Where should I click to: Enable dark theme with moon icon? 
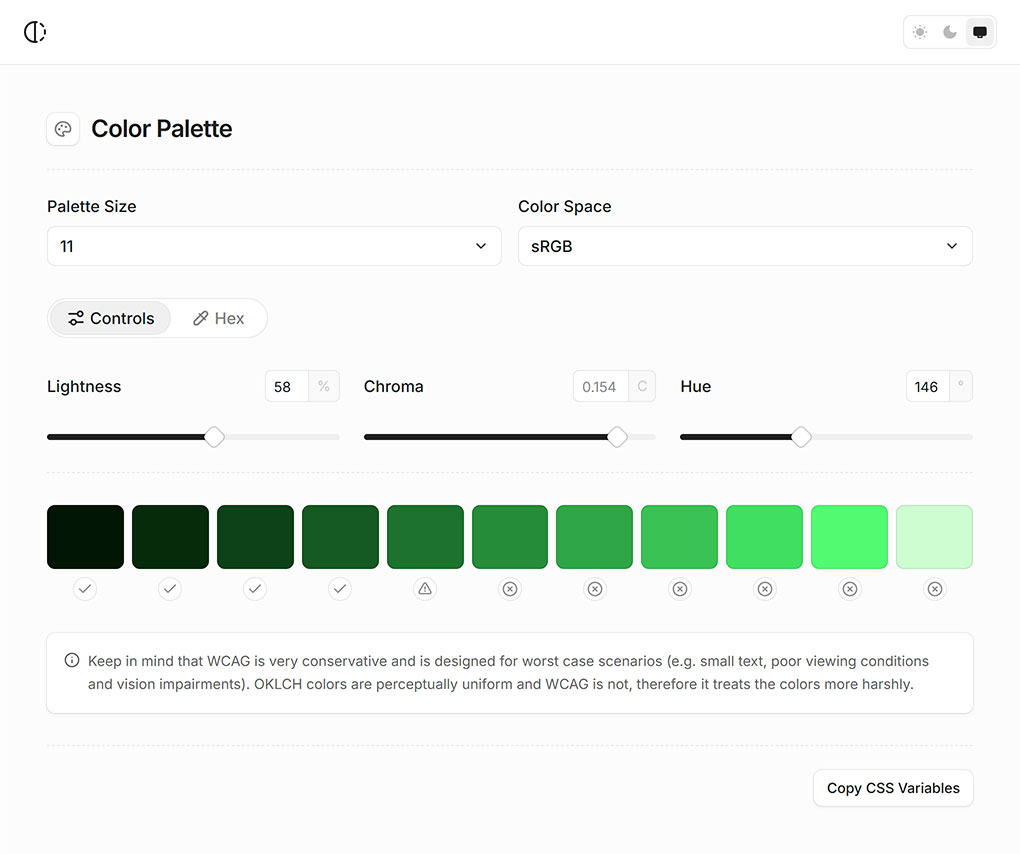pyautogui.click(x=950, y=32)
